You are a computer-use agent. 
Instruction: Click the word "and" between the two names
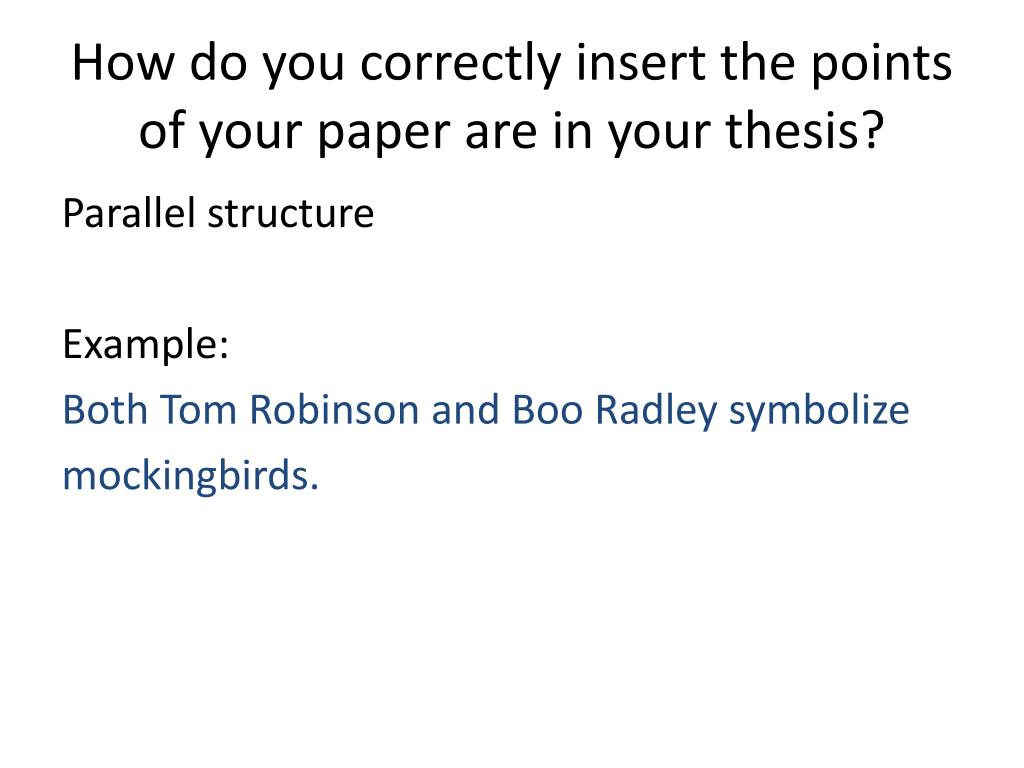coord(466,410)
